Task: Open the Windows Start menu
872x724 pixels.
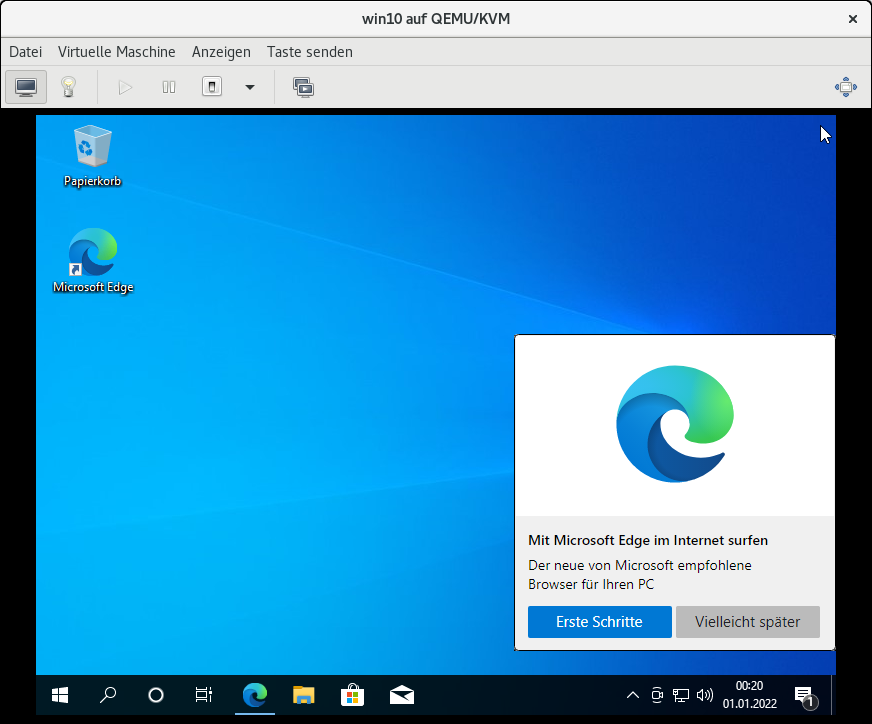Action: [60, 695]
